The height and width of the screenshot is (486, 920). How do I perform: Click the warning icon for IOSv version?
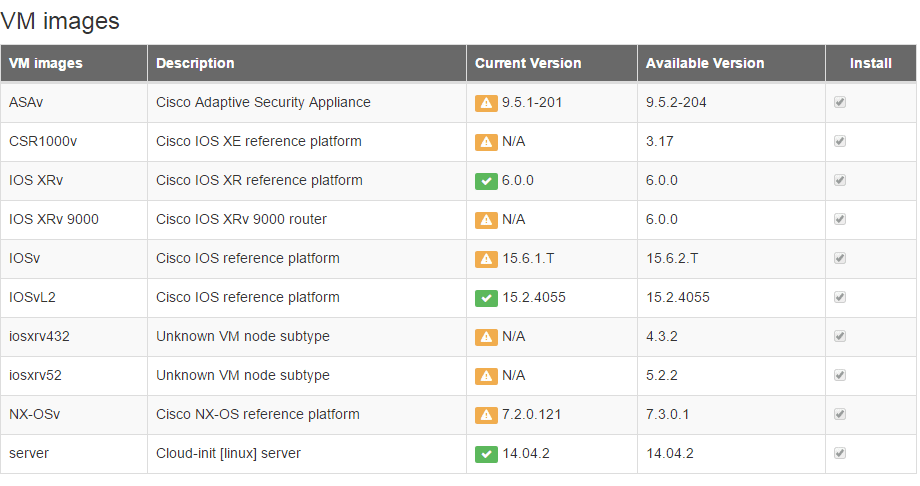click(x=486, y=259)
